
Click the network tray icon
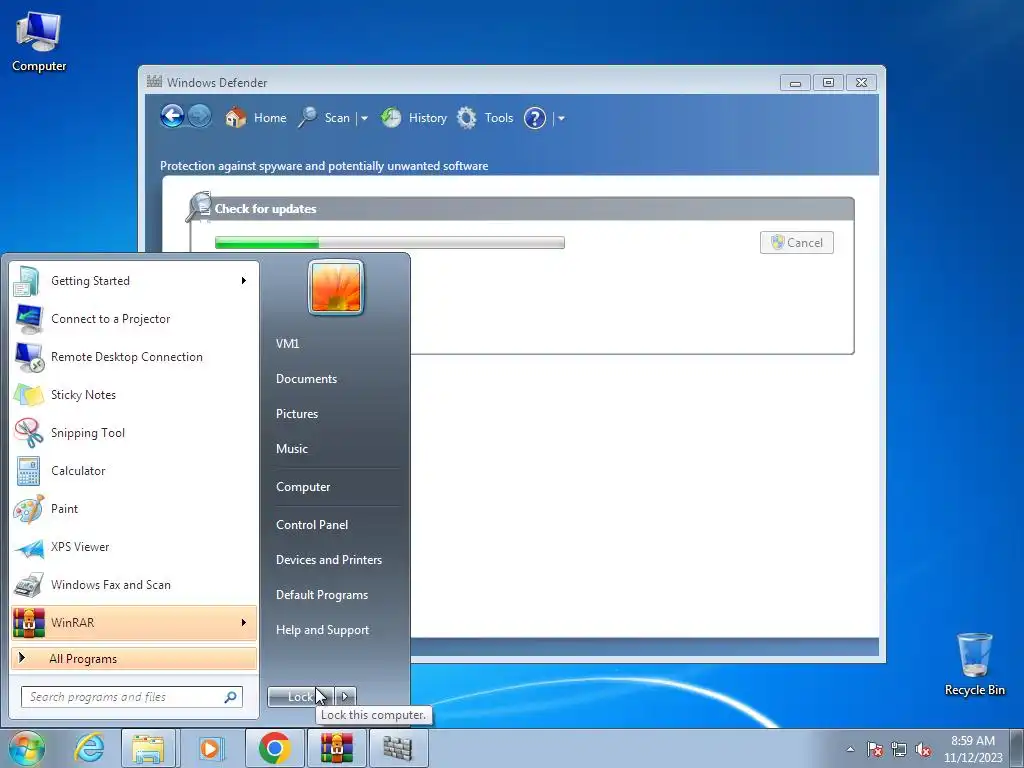point(899,749)
